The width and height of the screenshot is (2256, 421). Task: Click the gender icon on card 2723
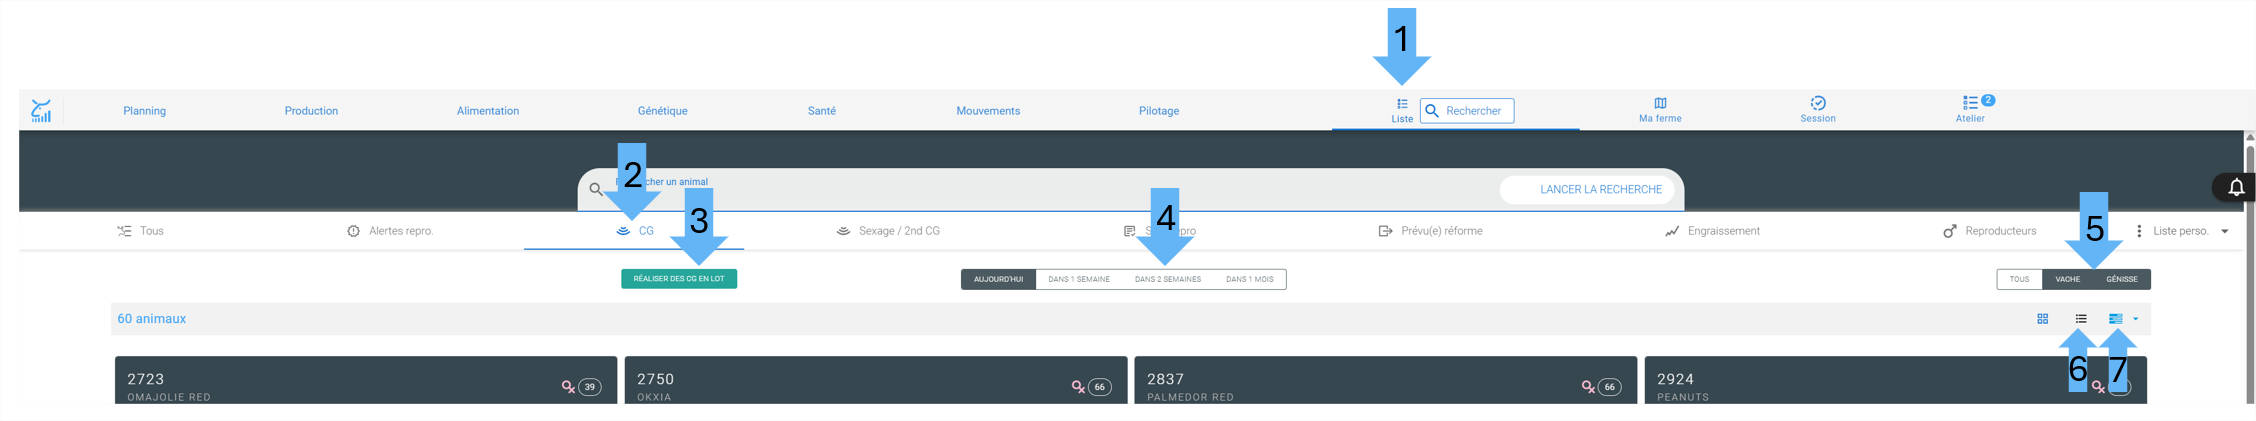pos(568,387)
